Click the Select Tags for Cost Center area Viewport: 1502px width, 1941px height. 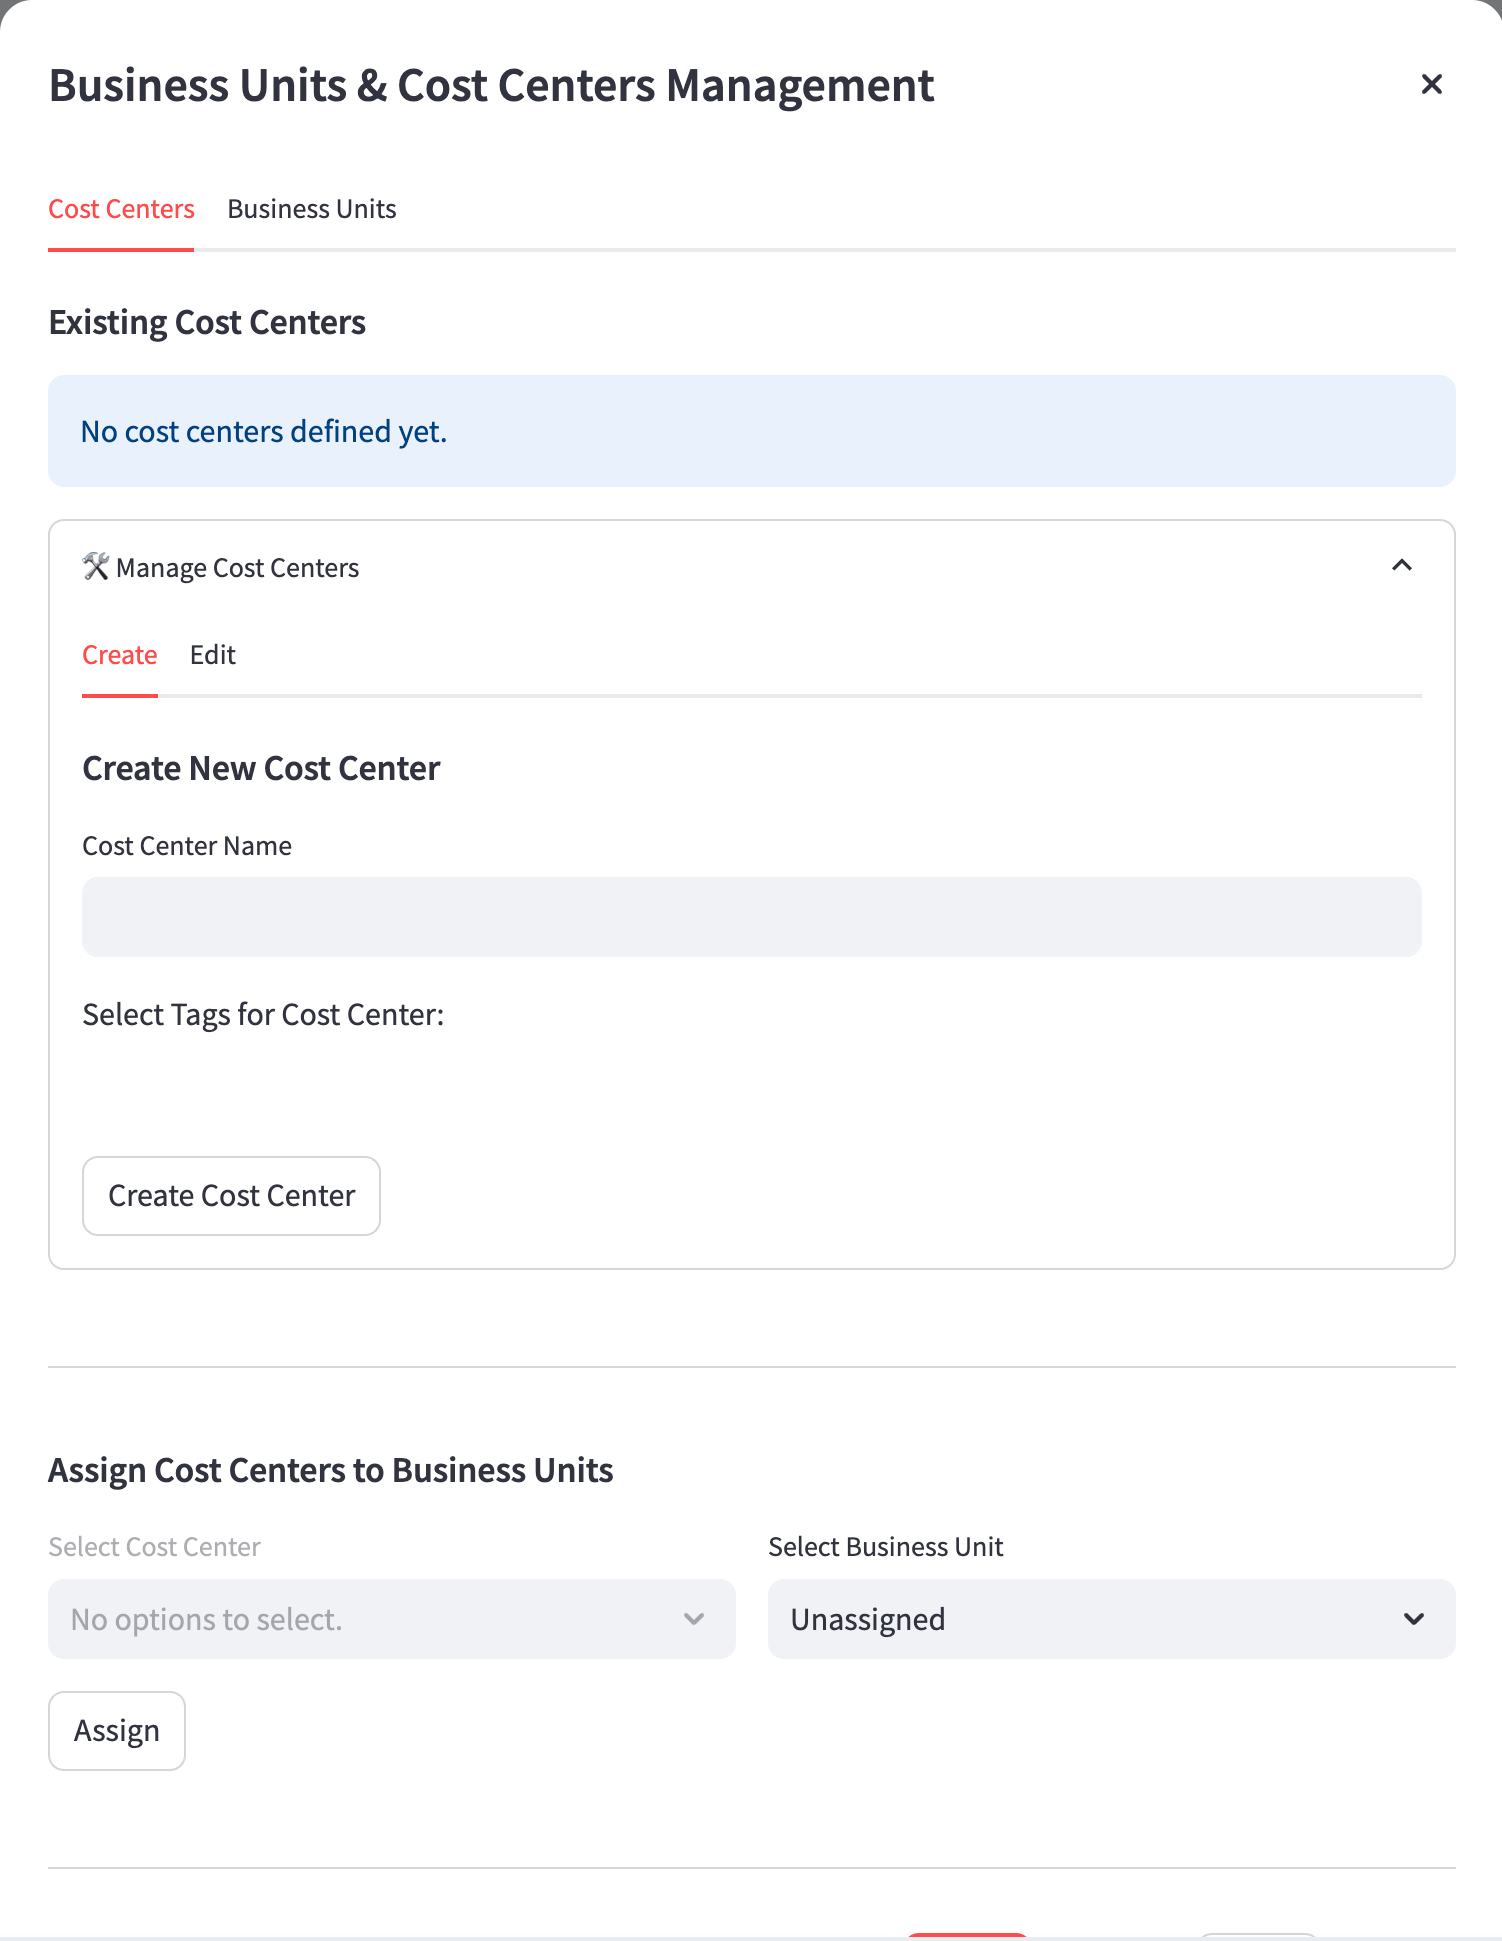pyautogui.click(x=263, y=1014)
